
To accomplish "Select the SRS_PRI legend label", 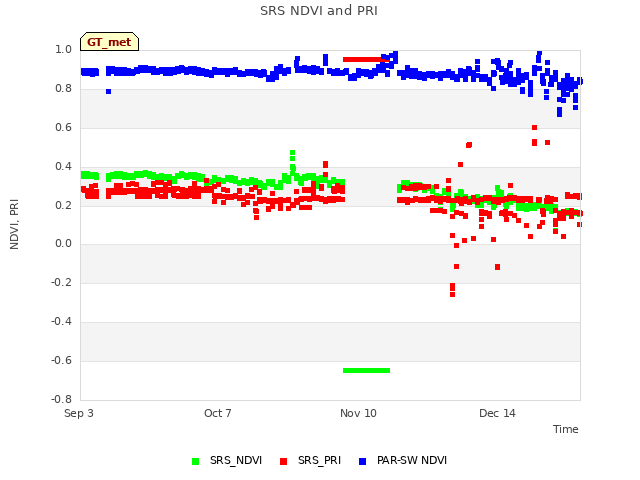I will pyautogui.click(x=319, y=460).
